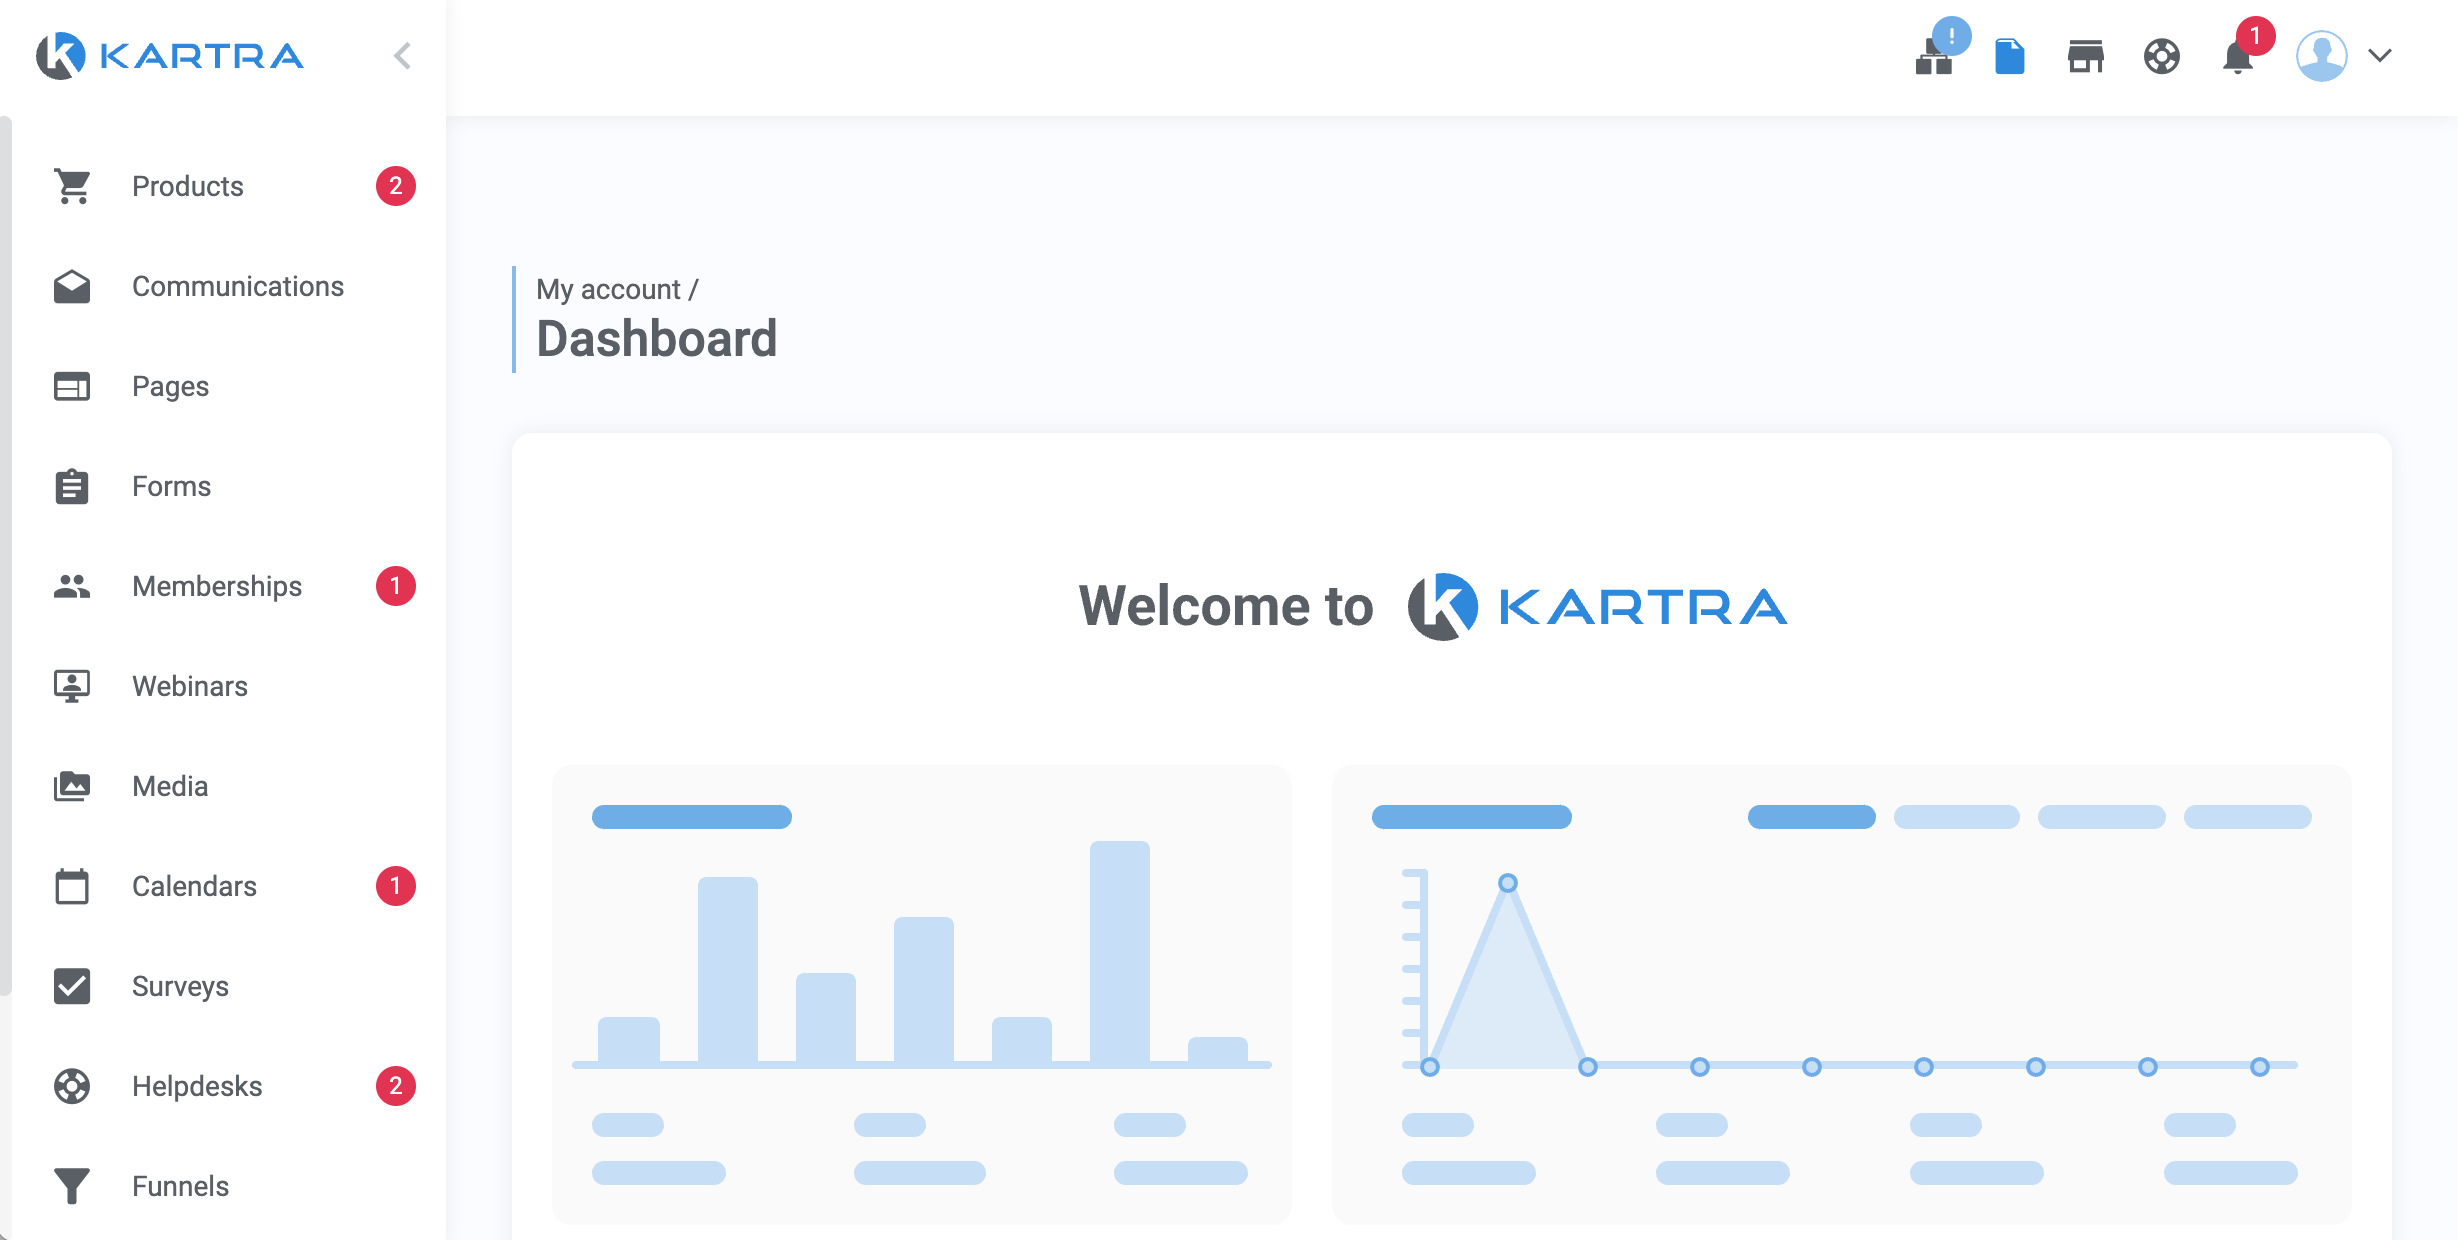
Task: Click the line chart placeholder thumbnail
Action: pyautogui.click(x=1842, y=995)
